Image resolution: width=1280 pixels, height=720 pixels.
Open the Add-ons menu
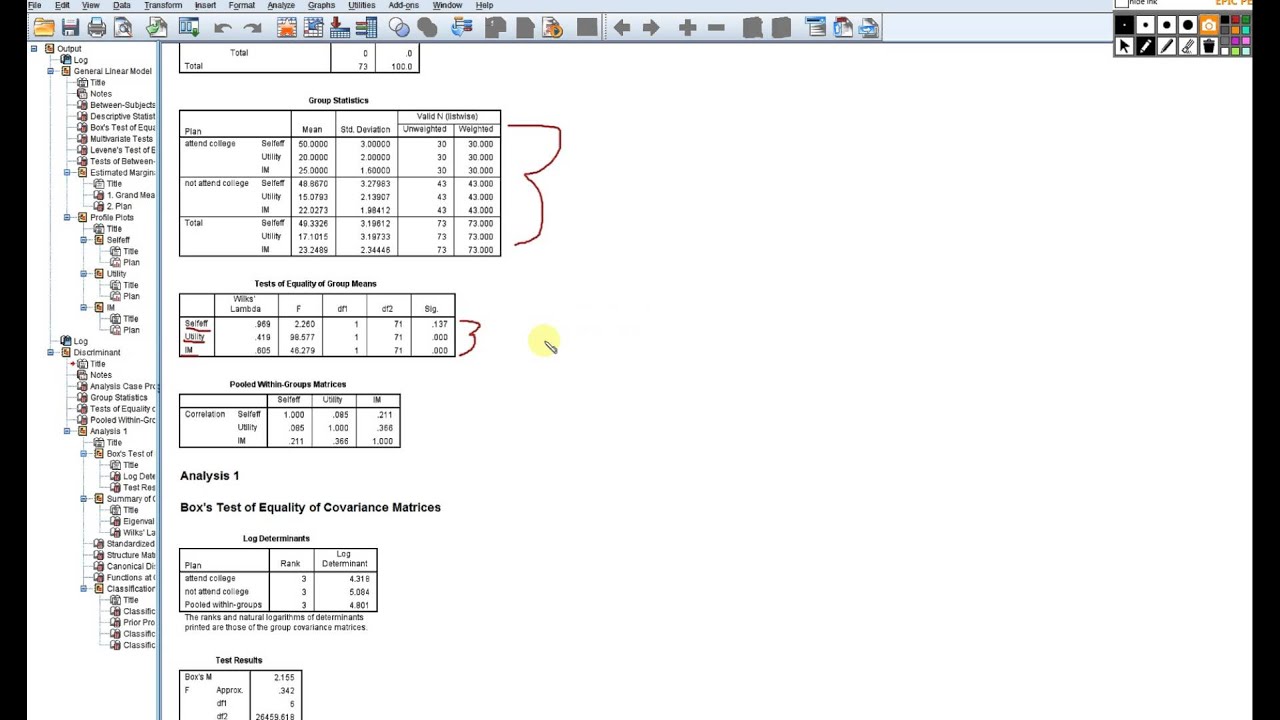(403, 5)
